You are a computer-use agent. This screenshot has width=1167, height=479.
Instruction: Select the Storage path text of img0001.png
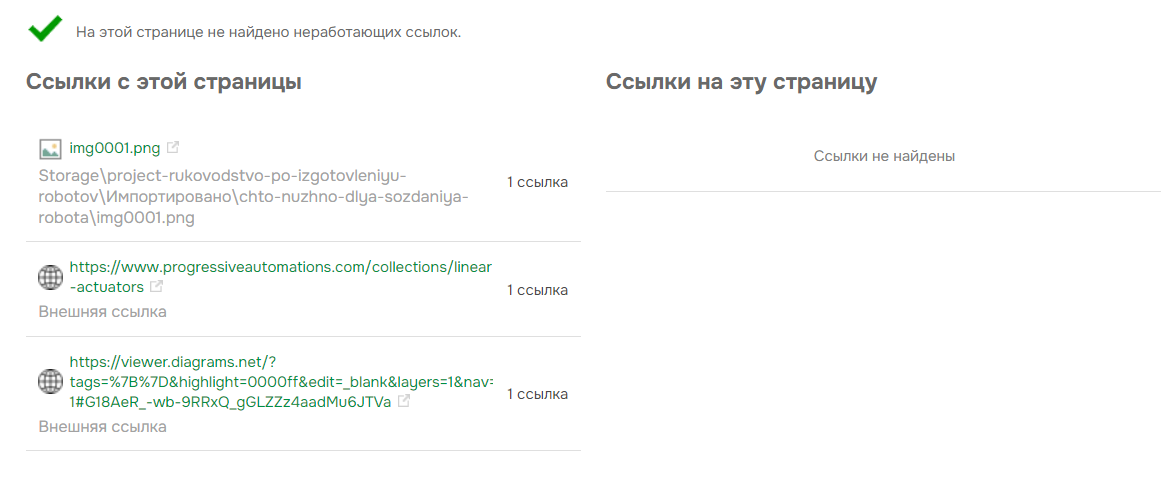(254, 198)
